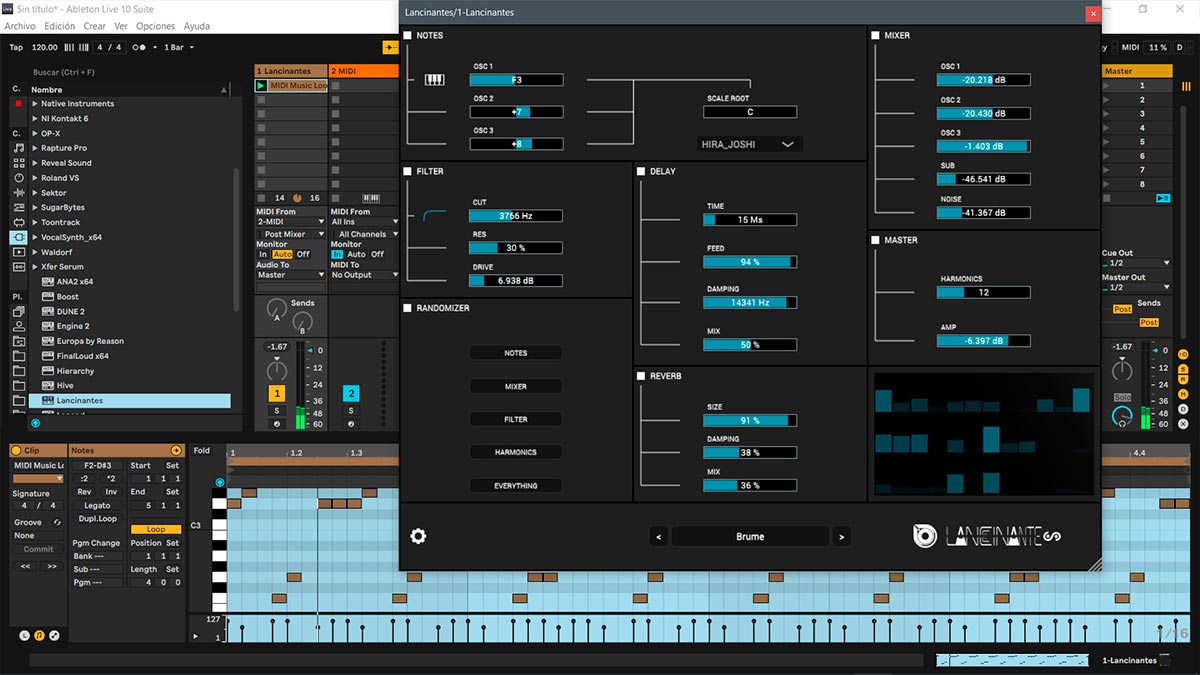Click the Dupl.Loop button

(97, 519)
